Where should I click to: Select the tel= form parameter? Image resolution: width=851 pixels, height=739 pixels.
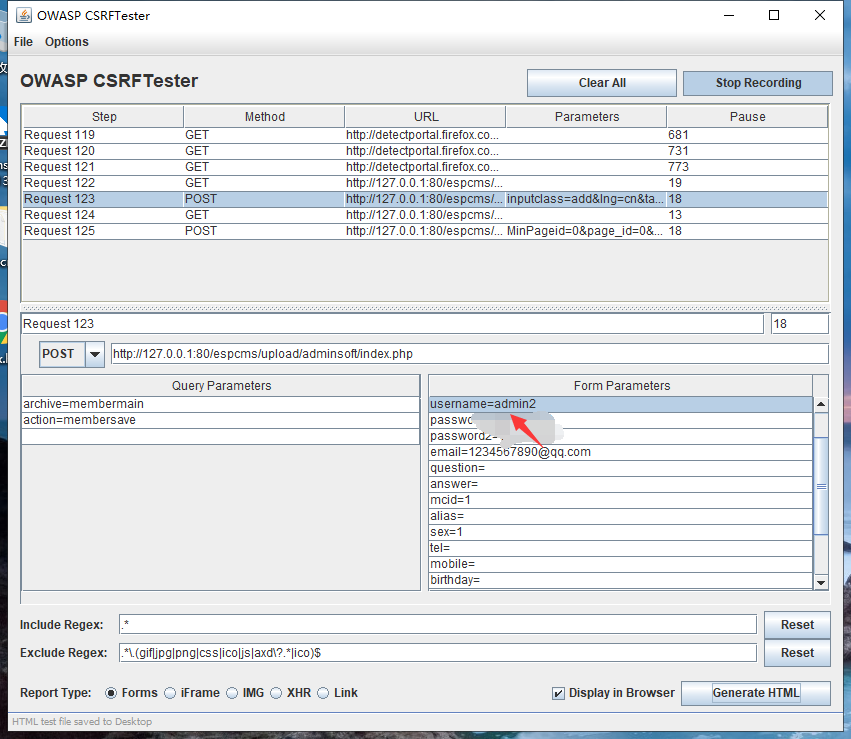point(620,548)
